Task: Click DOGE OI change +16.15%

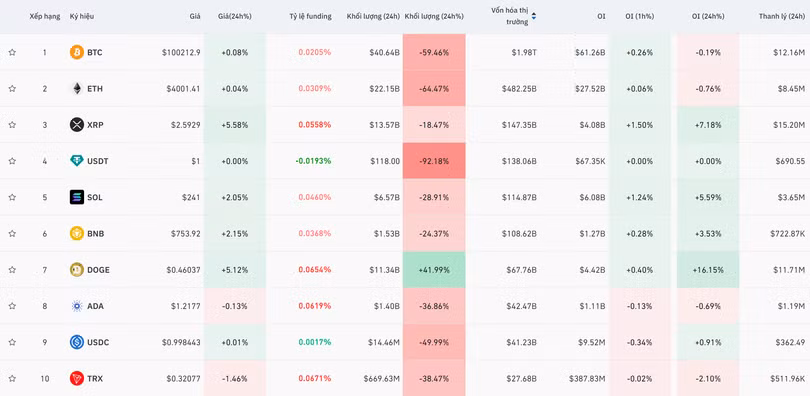Action: click(708, 270)
